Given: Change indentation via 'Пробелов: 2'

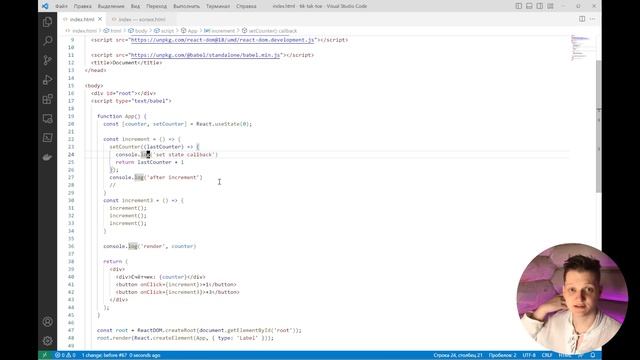Looking at the screenshot, I should coord(502,355).
